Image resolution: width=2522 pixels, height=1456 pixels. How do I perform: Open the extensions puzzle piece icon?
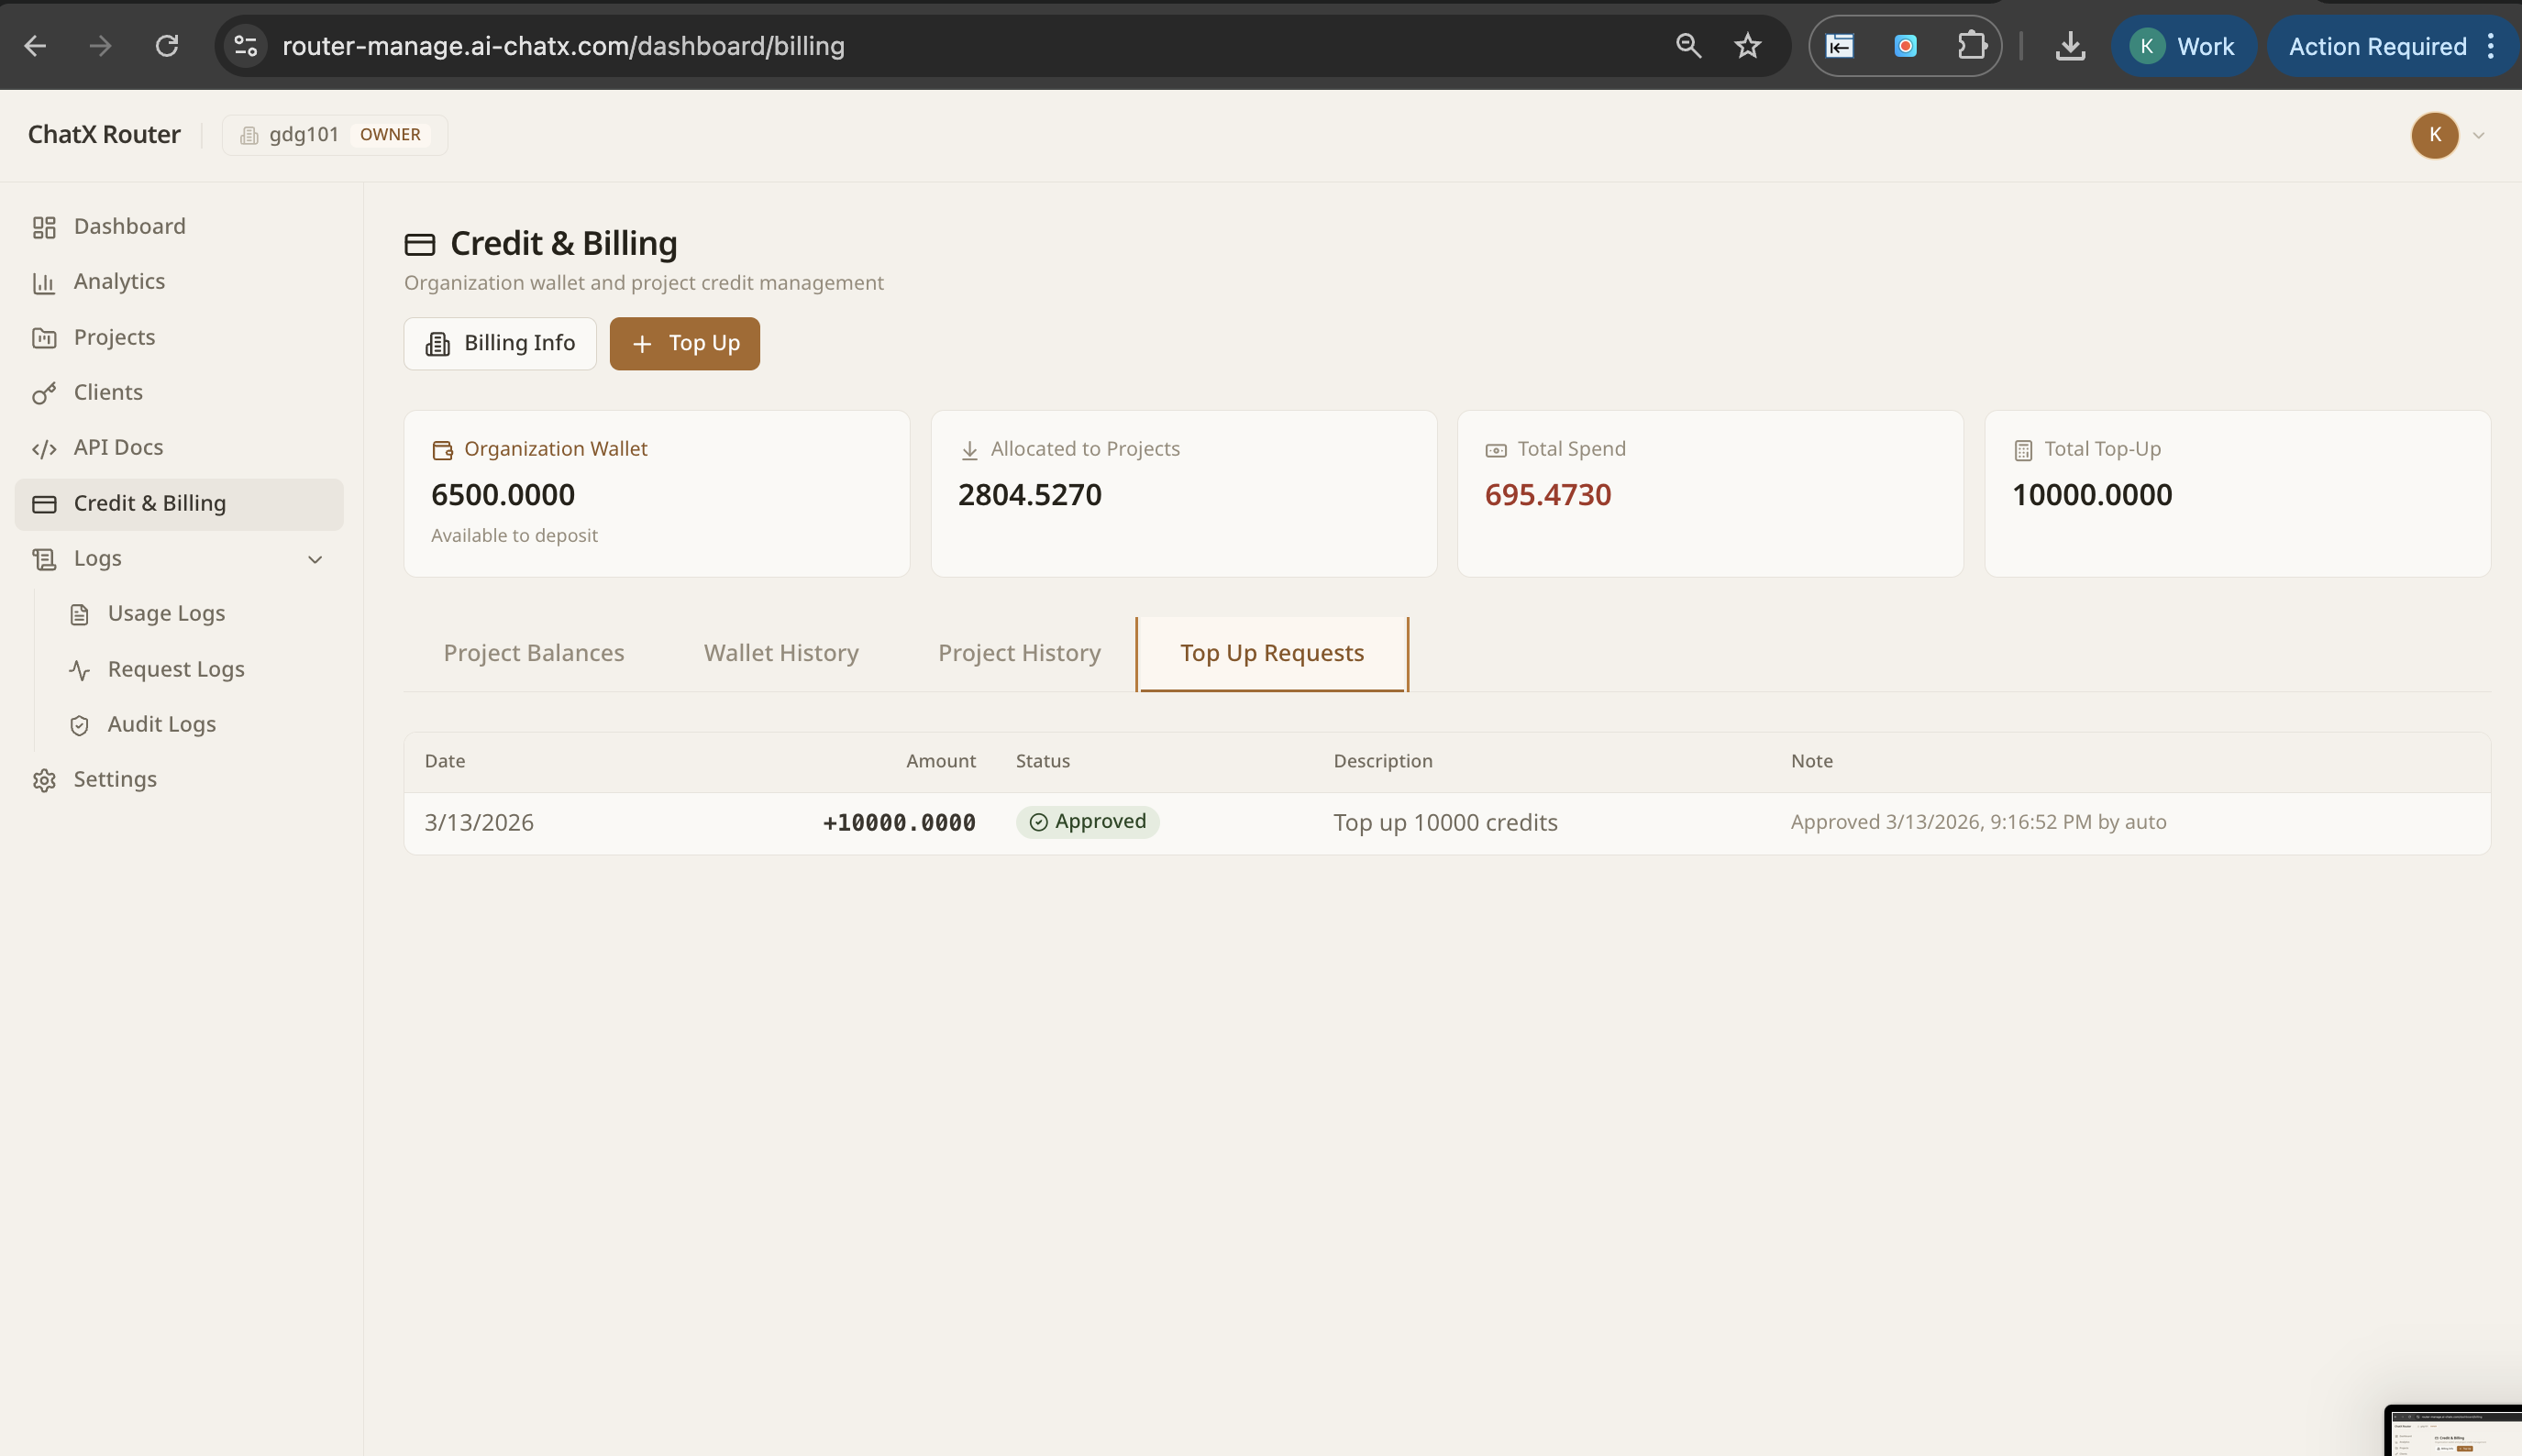click(x=1971, y=46)
